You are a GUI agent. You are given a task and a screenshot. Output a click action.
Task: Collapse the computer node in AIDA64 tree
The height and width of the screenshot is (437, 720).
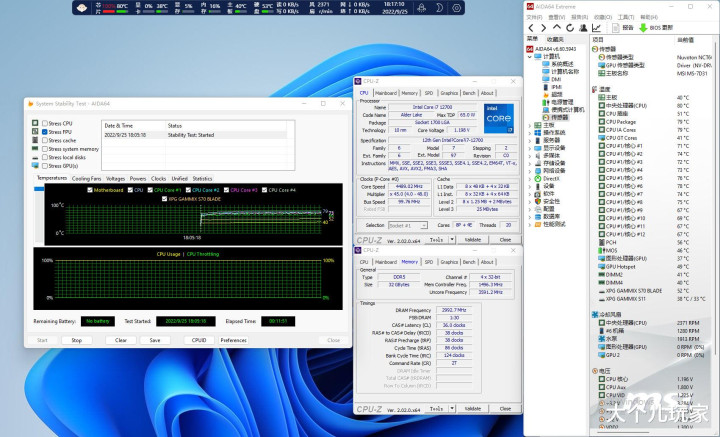(530, 56)
